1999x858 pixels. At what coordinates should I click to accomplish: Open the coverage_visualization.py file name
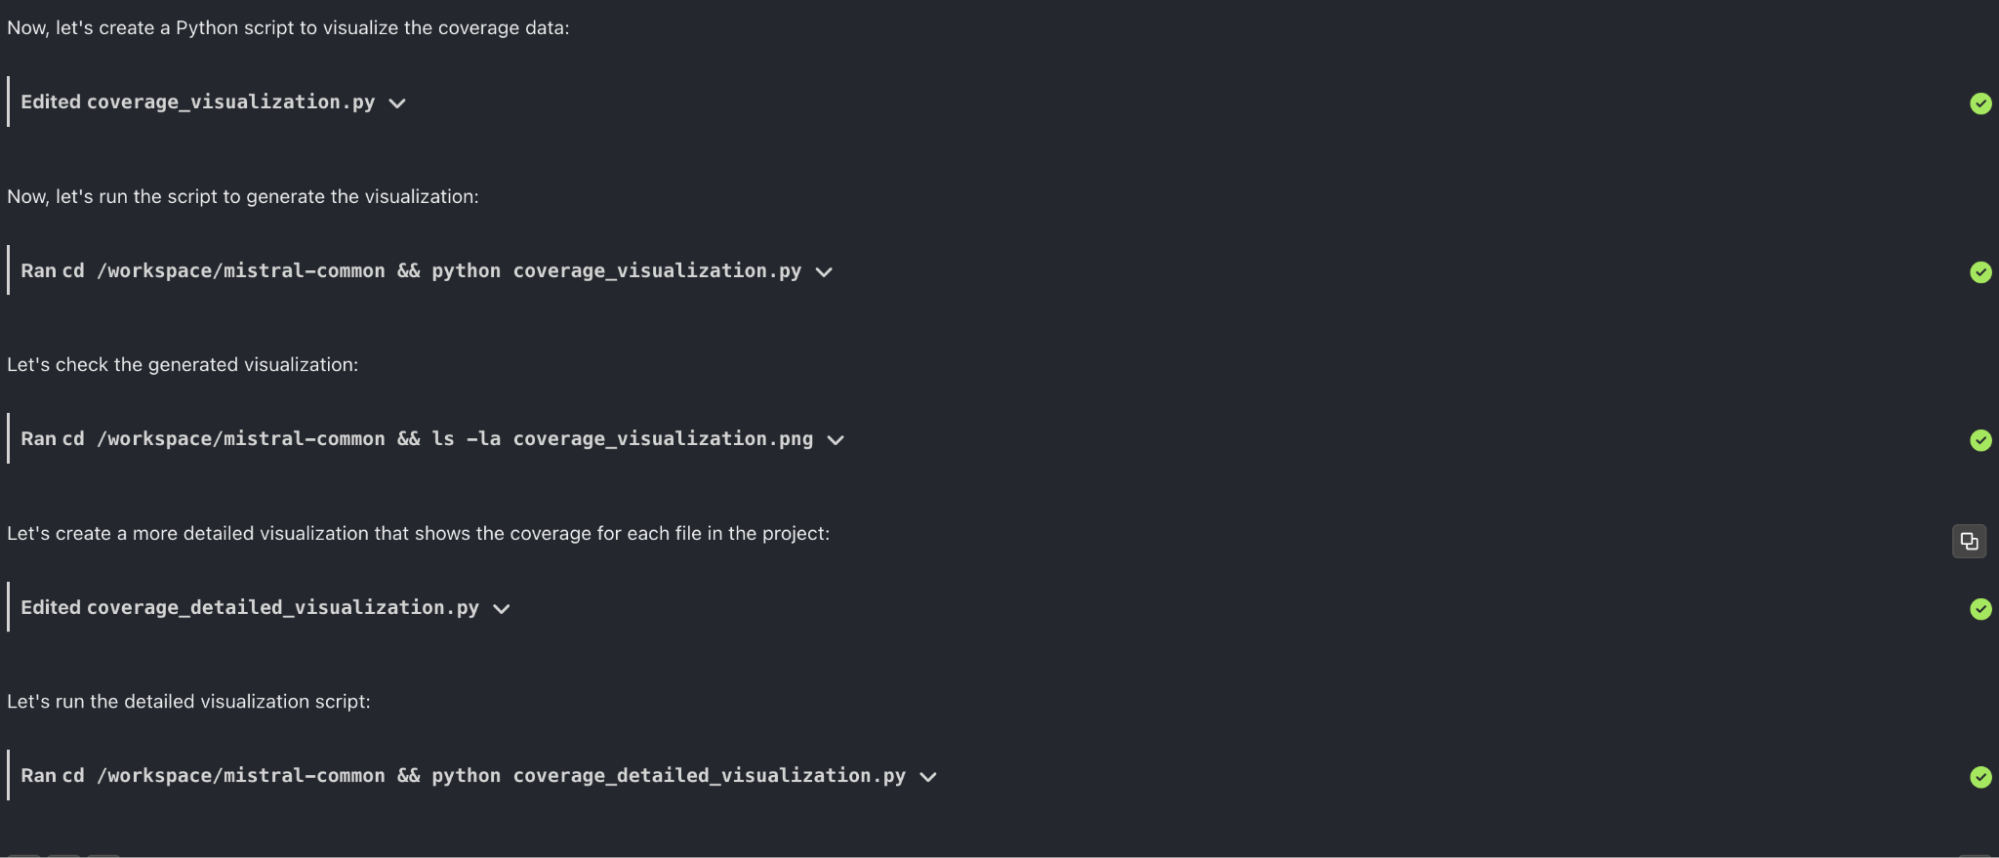click(231, 102)
